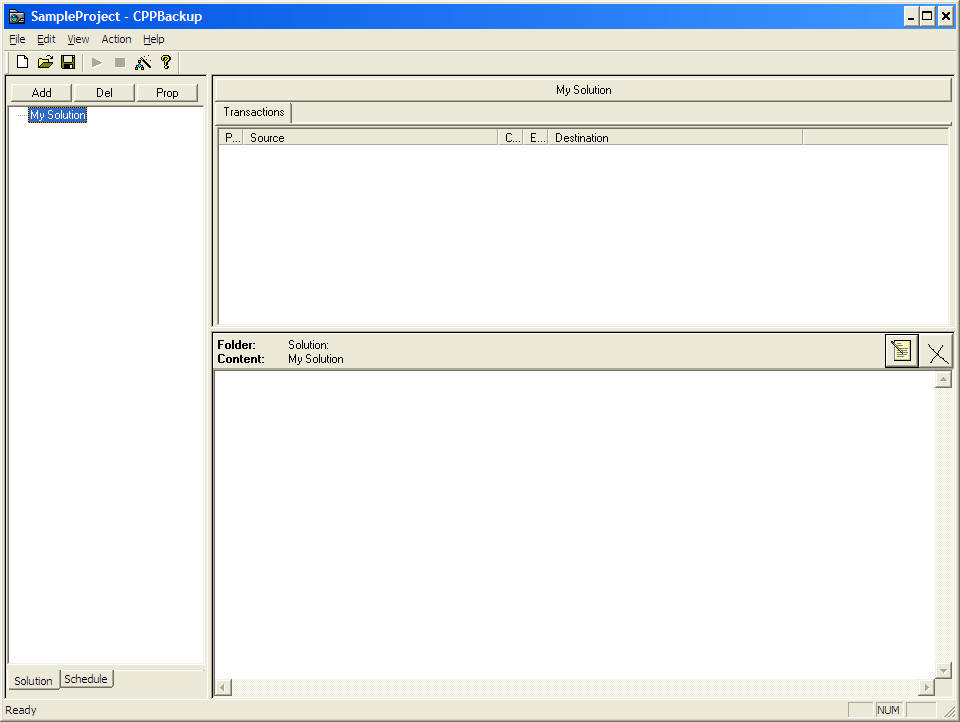
Task: Select the Transactions tab
Action: pyautogui.click(x=253, y=112)
